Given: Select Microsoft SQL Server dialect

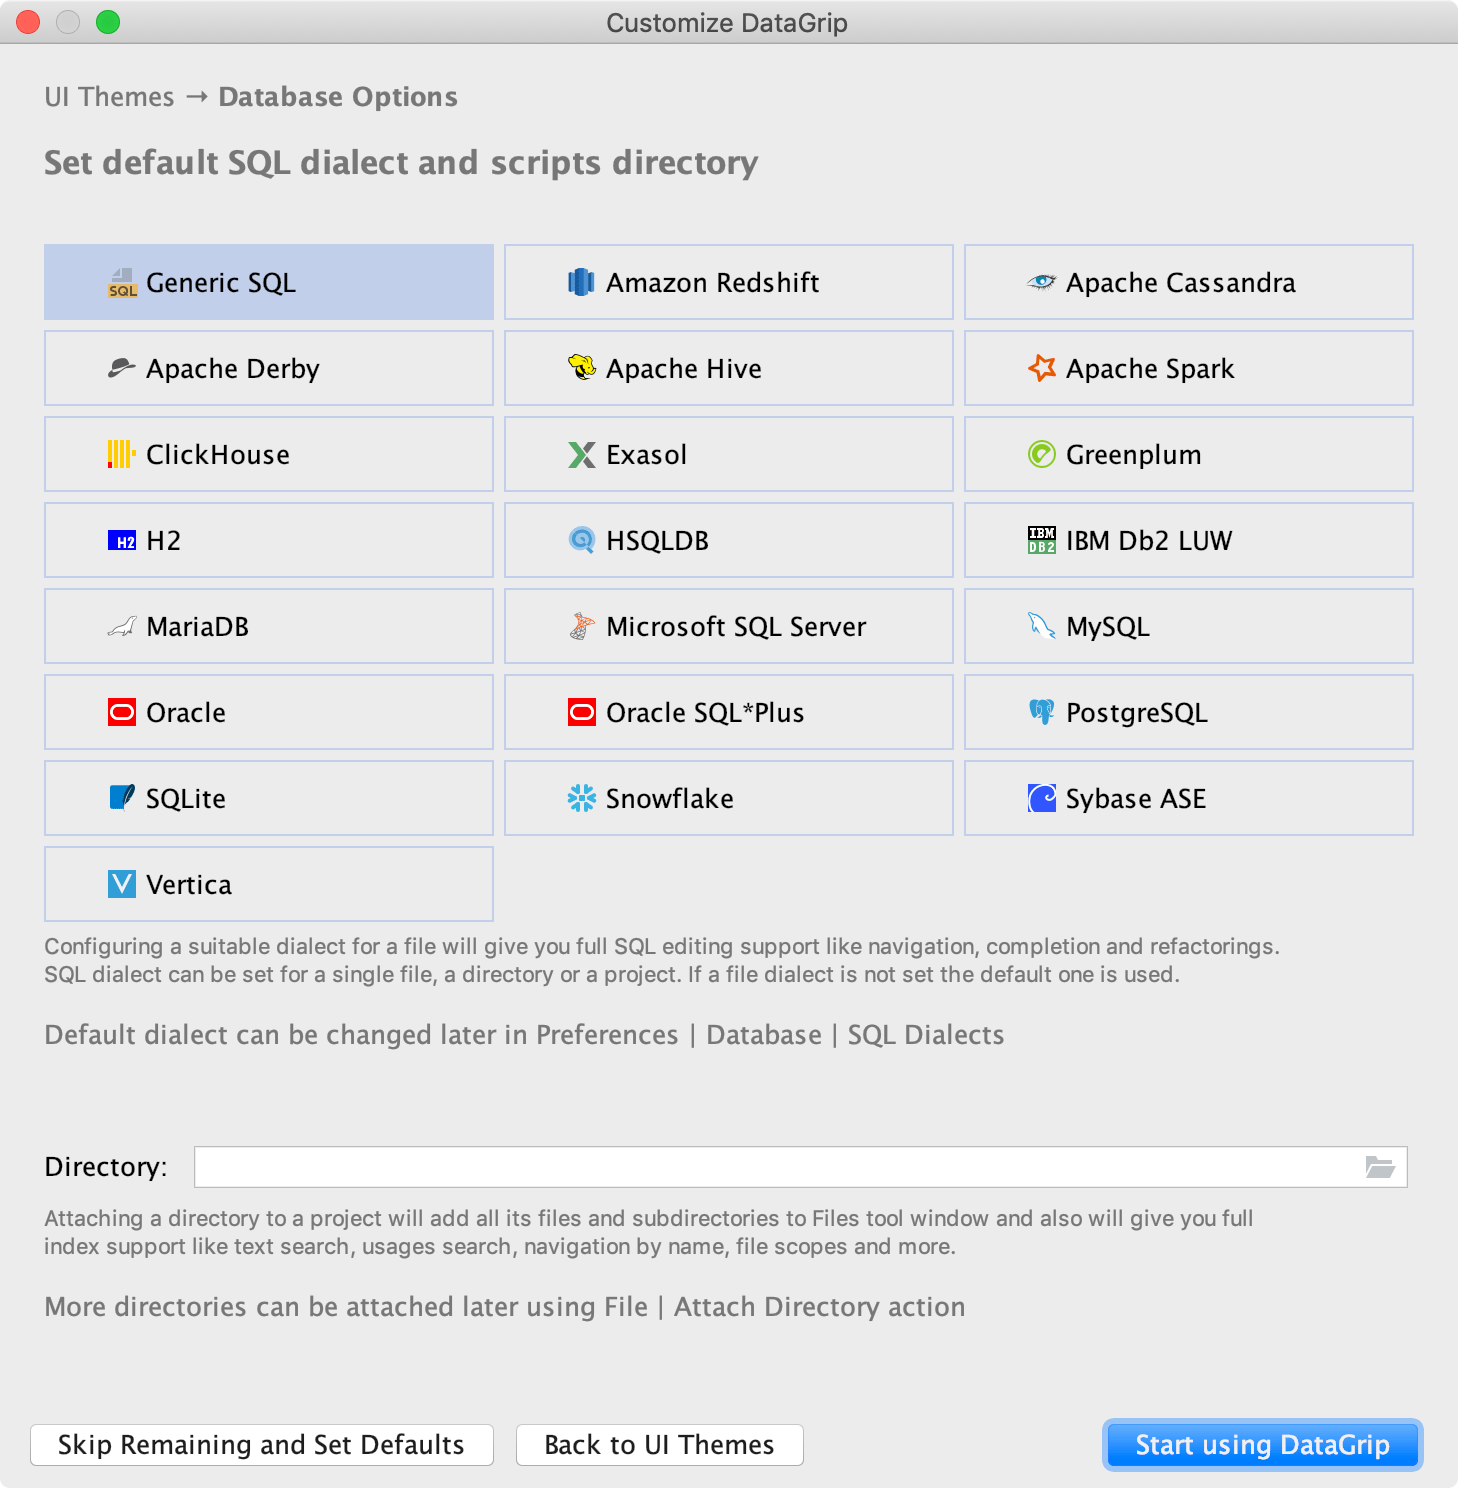Looking at the screenshot, I should [729, 626].
